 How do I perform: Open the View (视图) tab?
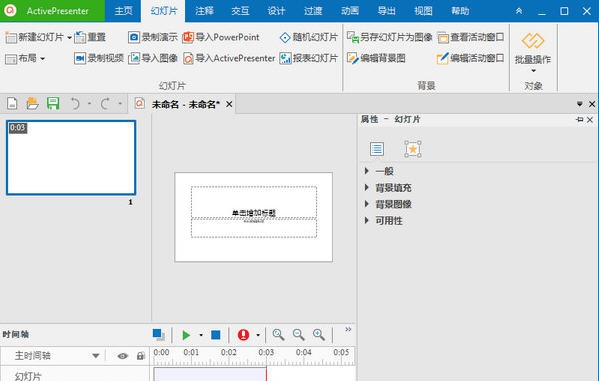click(423, 11)
